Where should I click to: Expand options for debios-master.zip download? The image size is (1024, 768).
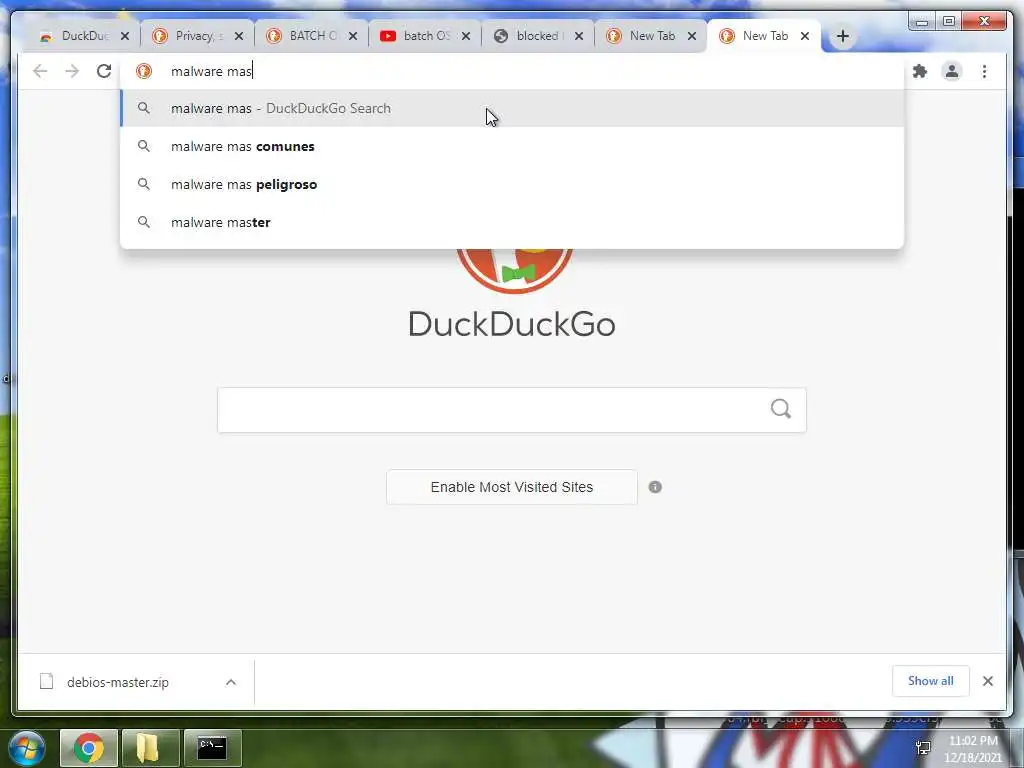(231, 682)
